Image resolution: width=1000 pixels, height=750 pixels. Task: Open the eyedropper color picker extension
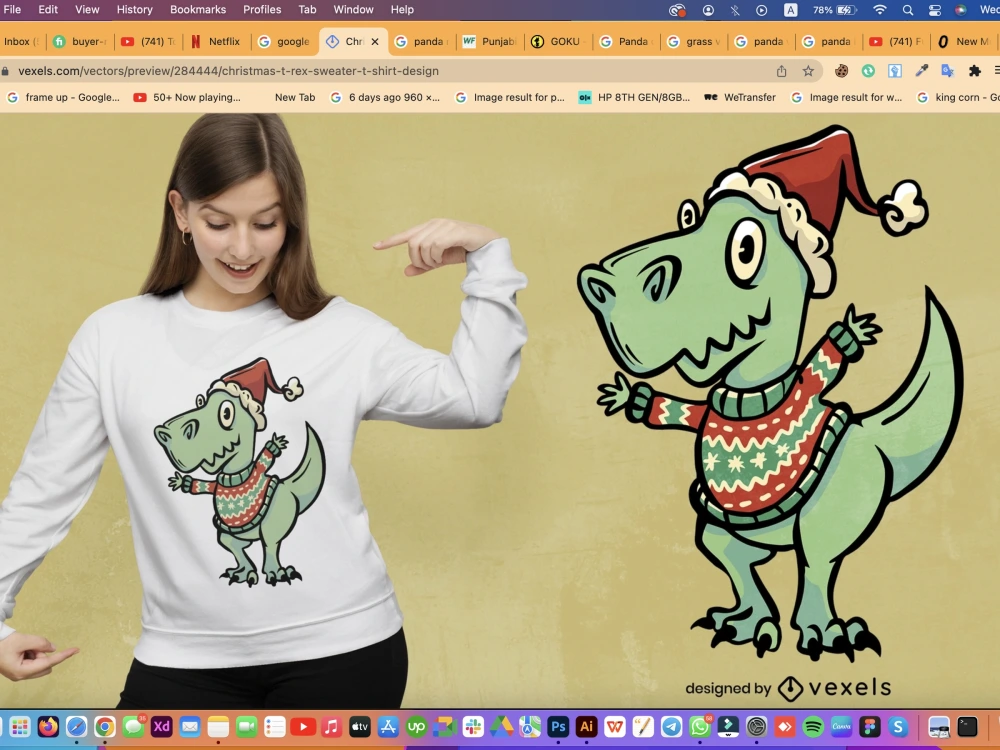click(x=922, y=71)
